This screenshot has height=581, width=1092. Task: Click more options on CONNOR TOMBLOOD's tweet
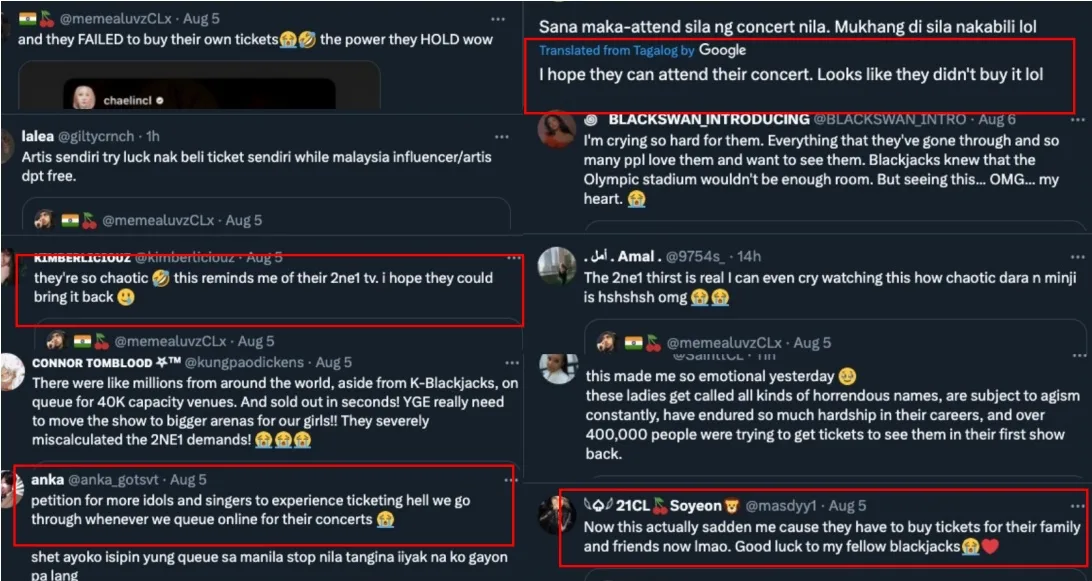point(497,362)
